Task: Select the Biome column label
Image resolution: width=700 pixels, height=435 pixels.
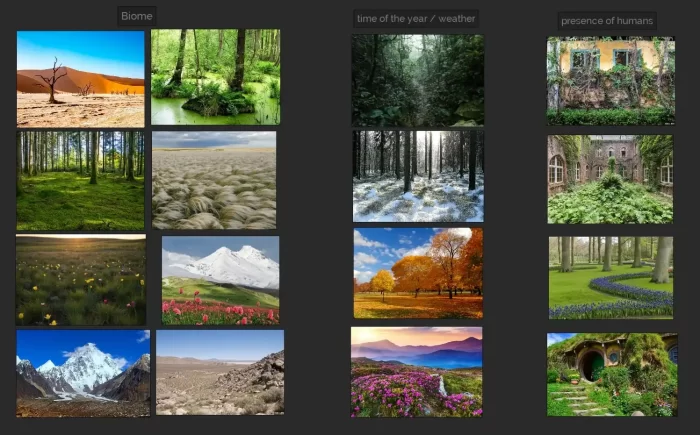Action: [136, 16]
